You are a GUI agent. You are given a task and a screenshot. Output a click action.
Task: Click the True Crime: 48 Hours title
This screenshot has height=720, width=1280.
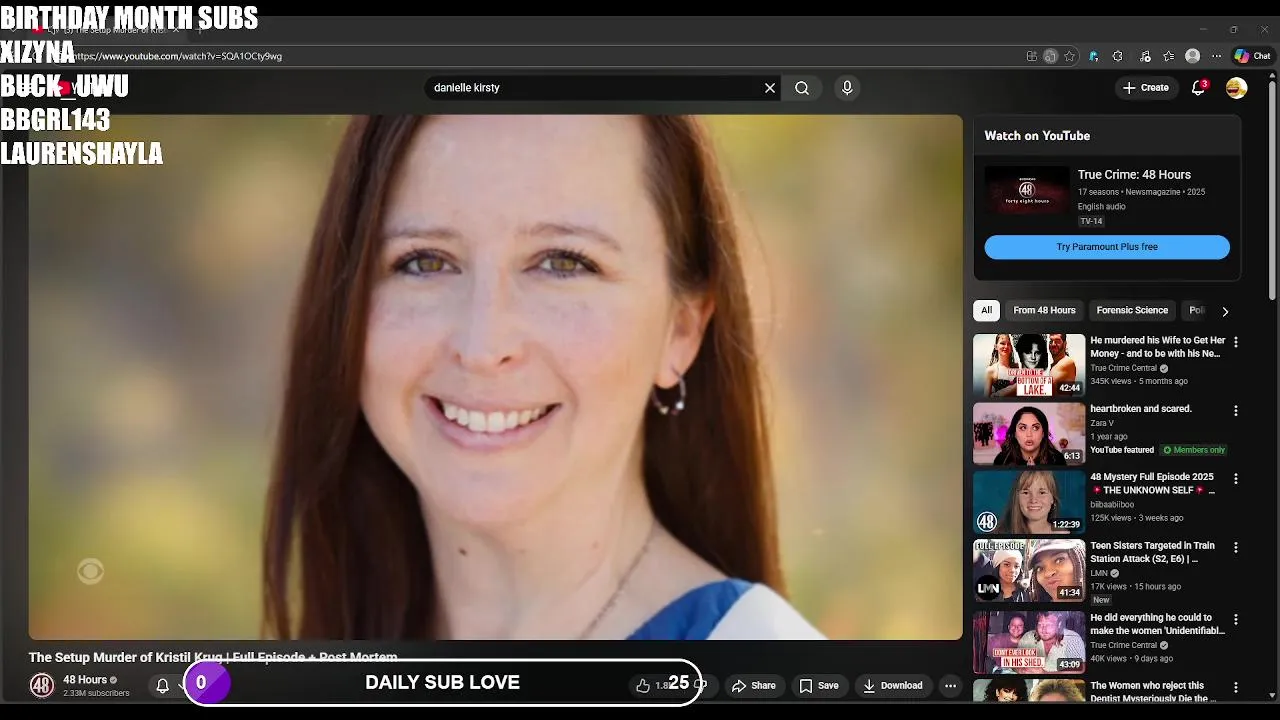(x=1134, y=175)
